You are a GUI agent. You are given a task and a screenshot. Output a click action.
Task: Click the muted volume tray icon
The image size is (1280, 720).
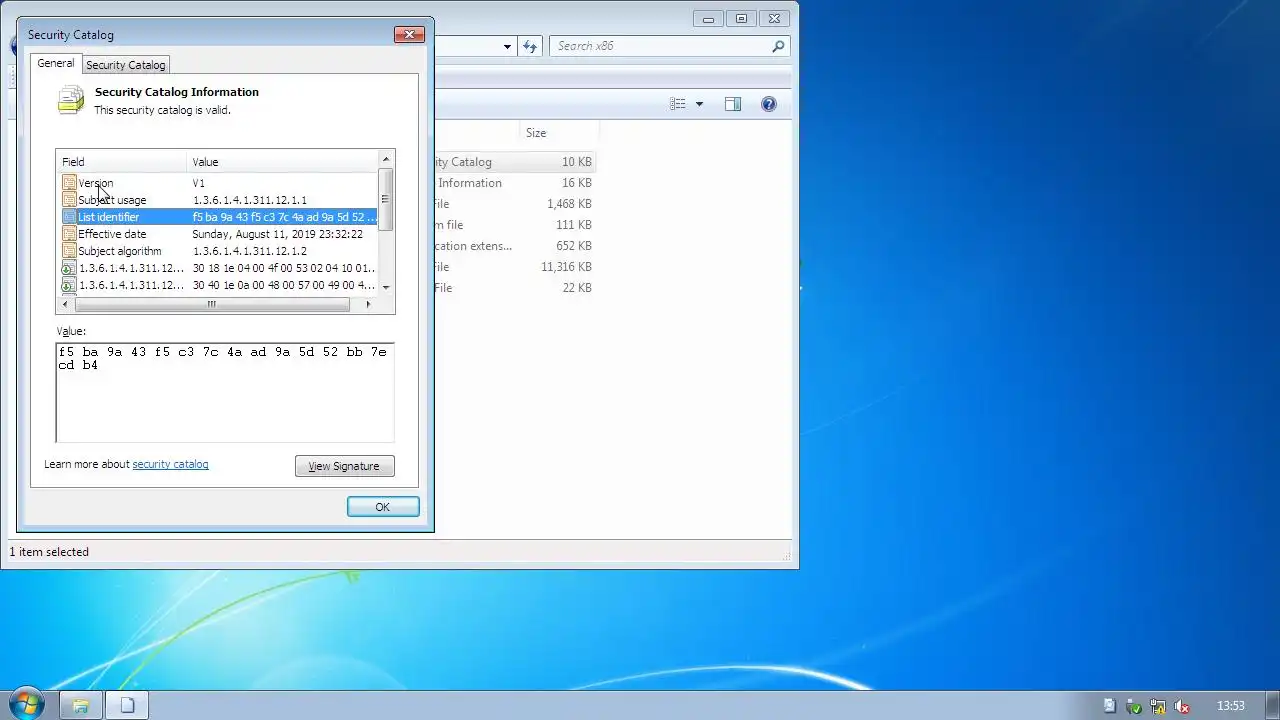[1183, 706]
